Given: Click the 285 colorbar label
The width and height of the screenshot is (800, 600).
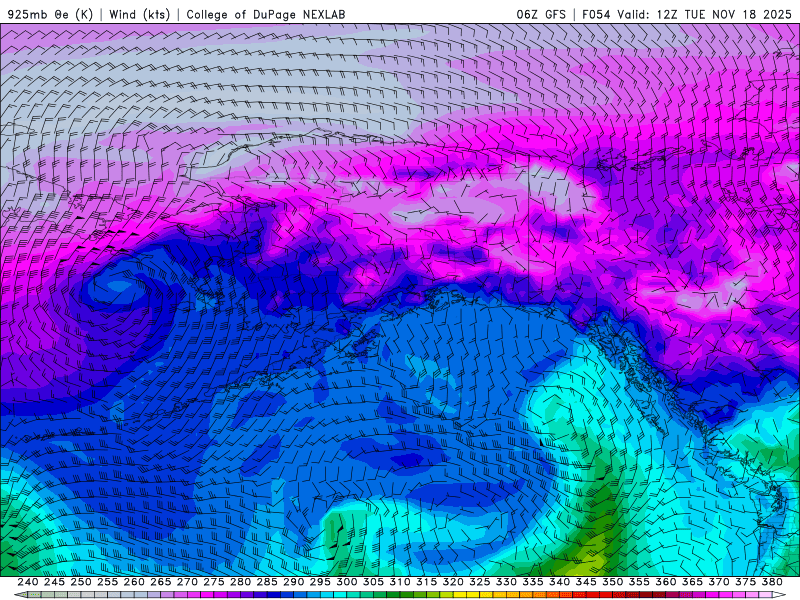Looking at the screenshot, I should point(267,582).
